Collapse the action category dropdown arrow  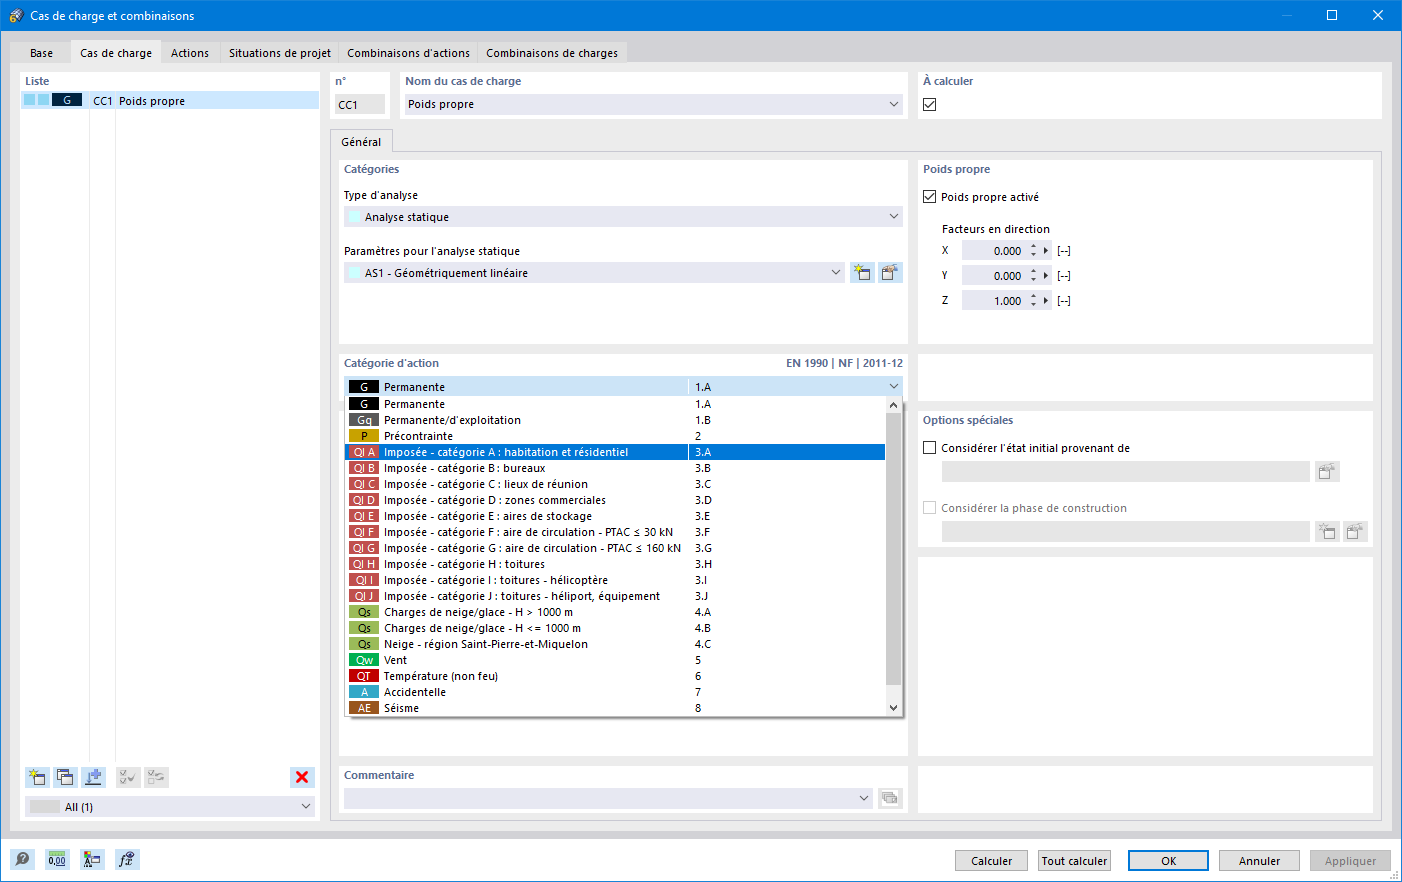pos(894,387)
